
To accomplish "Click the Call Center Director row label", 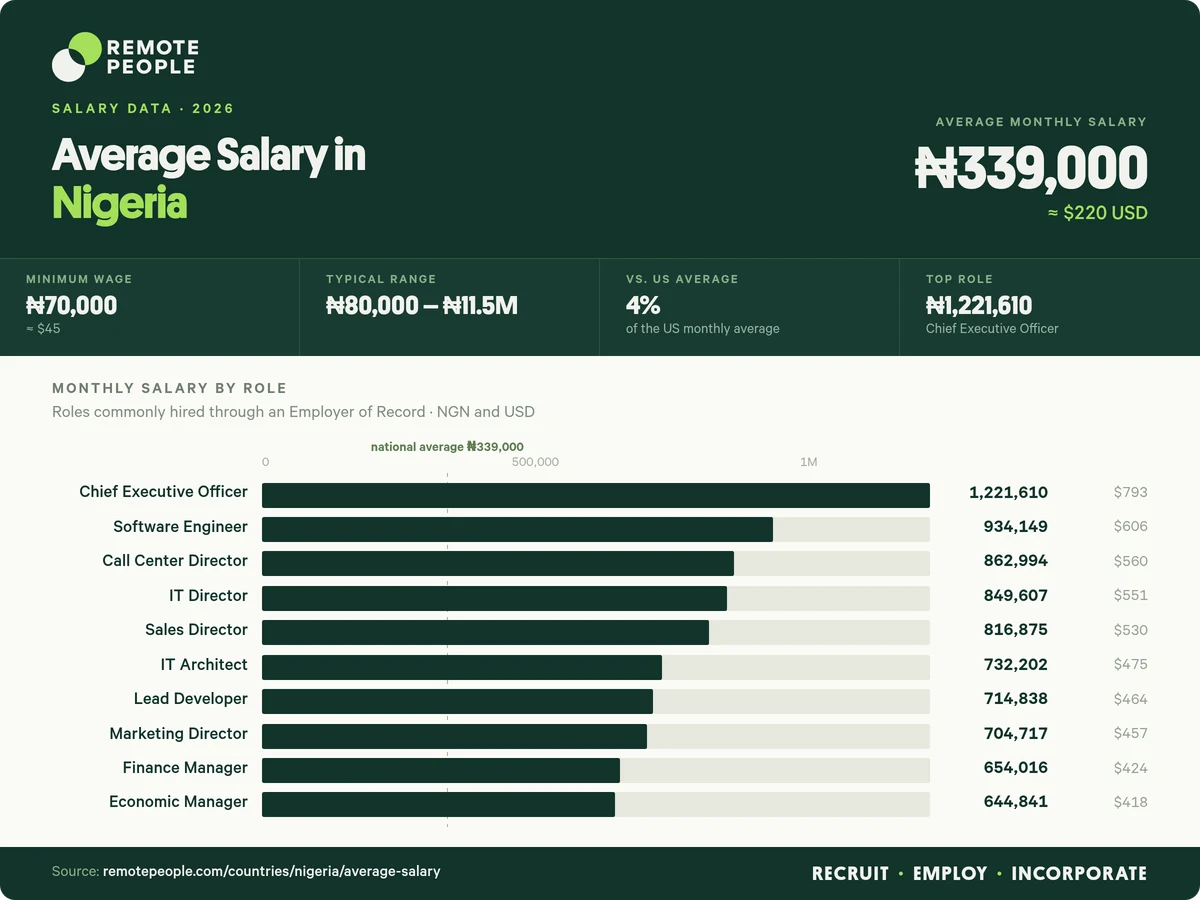I will (175, 560).
